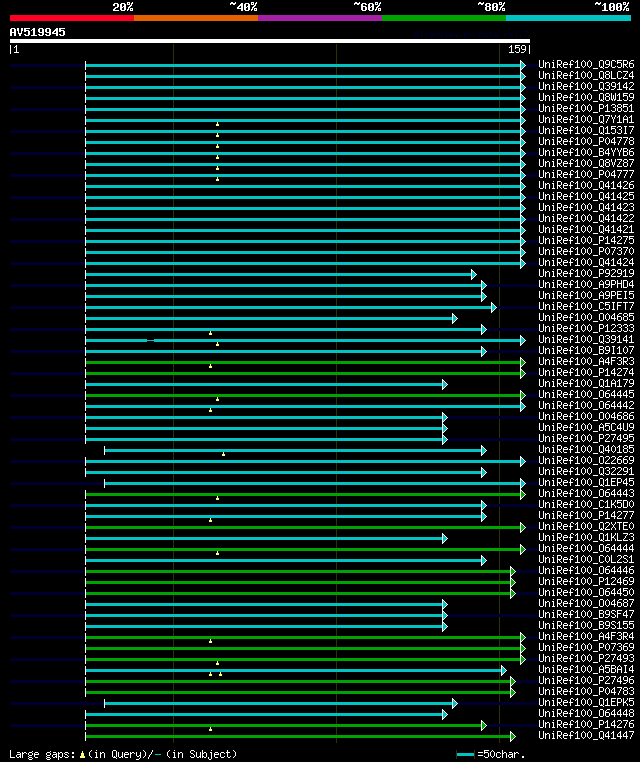Click the white AV519945 query sequence bar
This screenshot has width=640, height=762.
[x=270, y=41]
